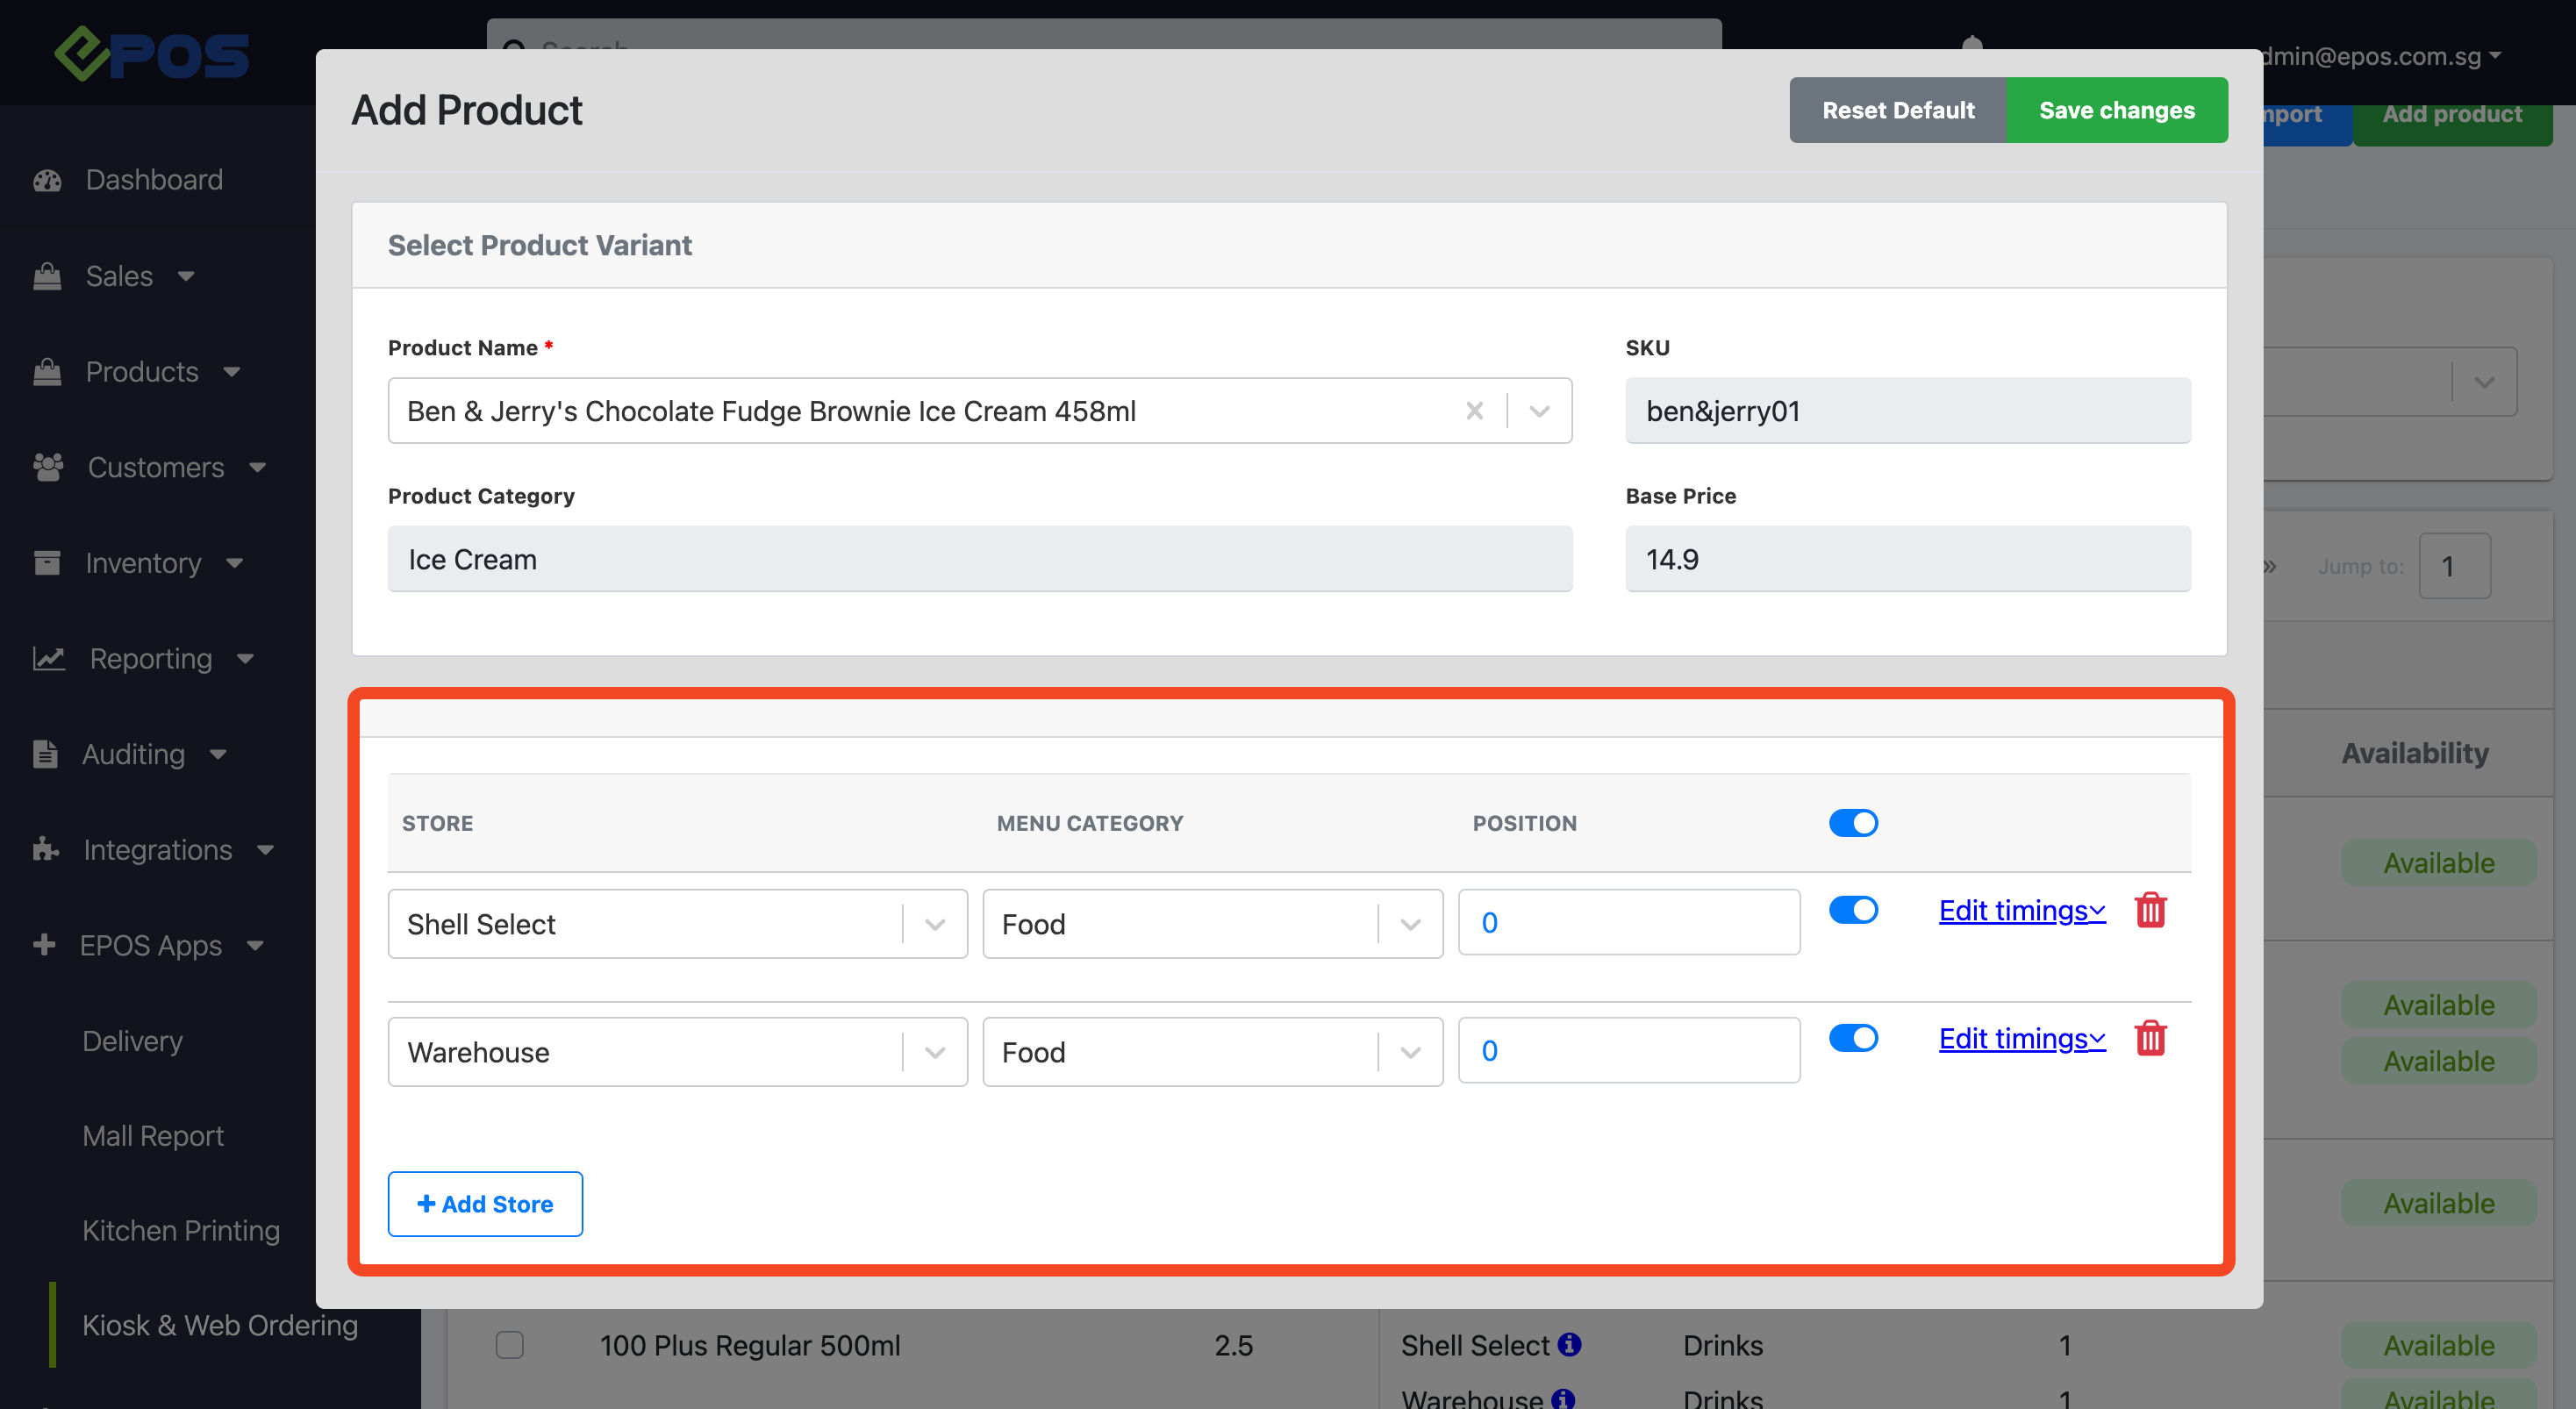
Task: Open Shell Select row Food category dropdown
Action: click(x=1213, y=924)
